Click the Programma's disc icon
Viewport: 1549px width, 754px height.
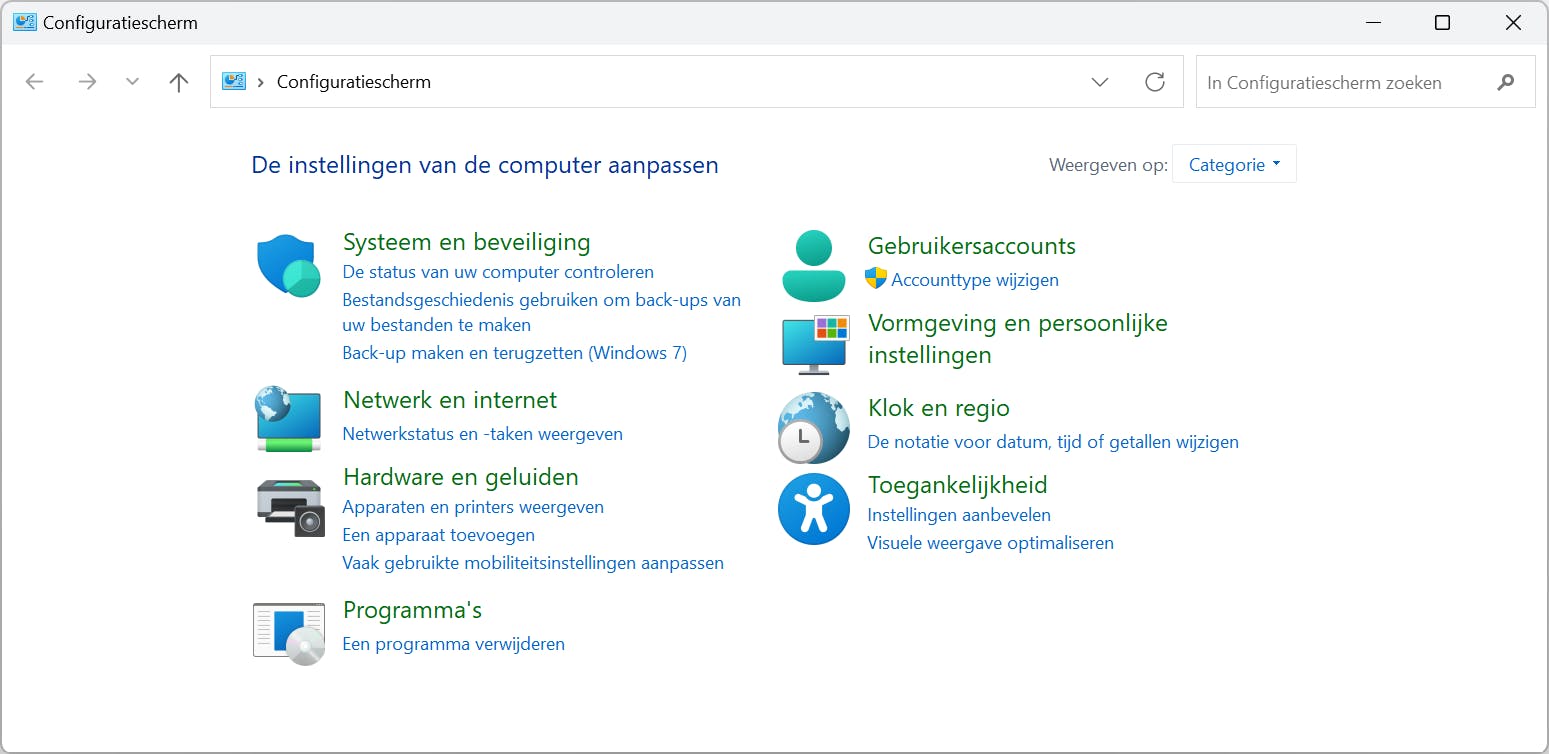[289, 634]
